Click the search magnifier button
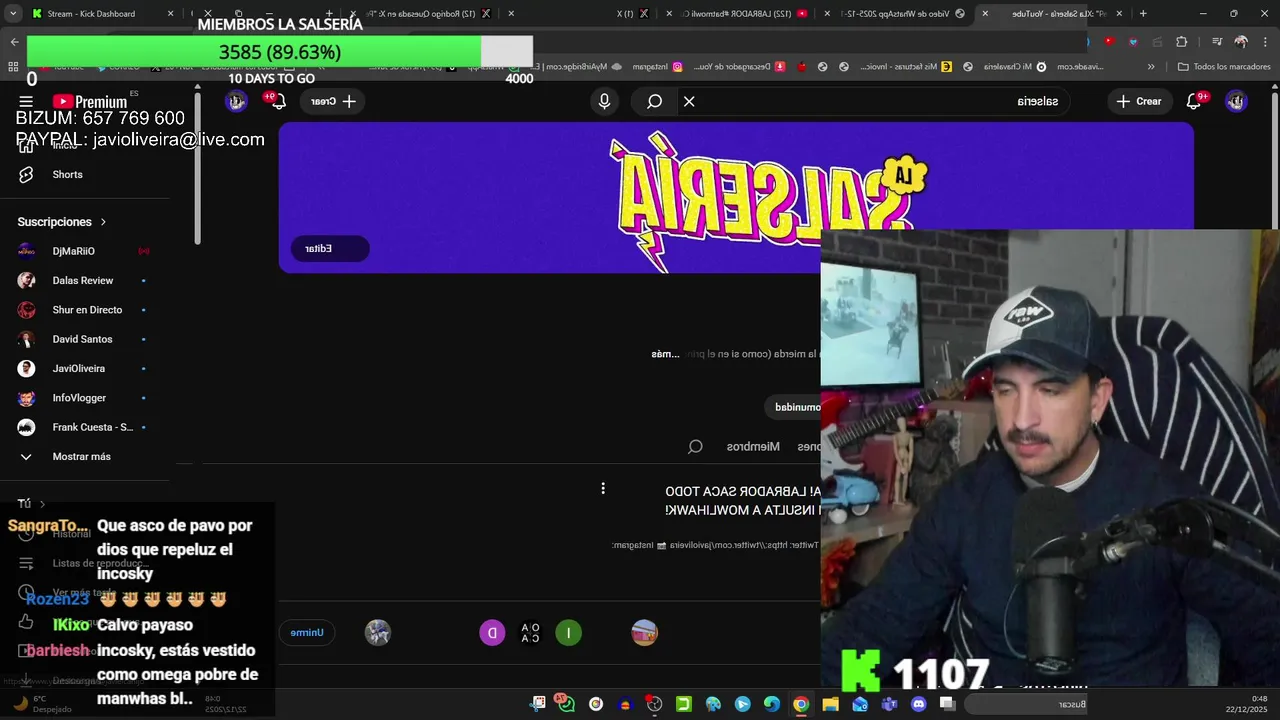 click(x=654, y=101)
